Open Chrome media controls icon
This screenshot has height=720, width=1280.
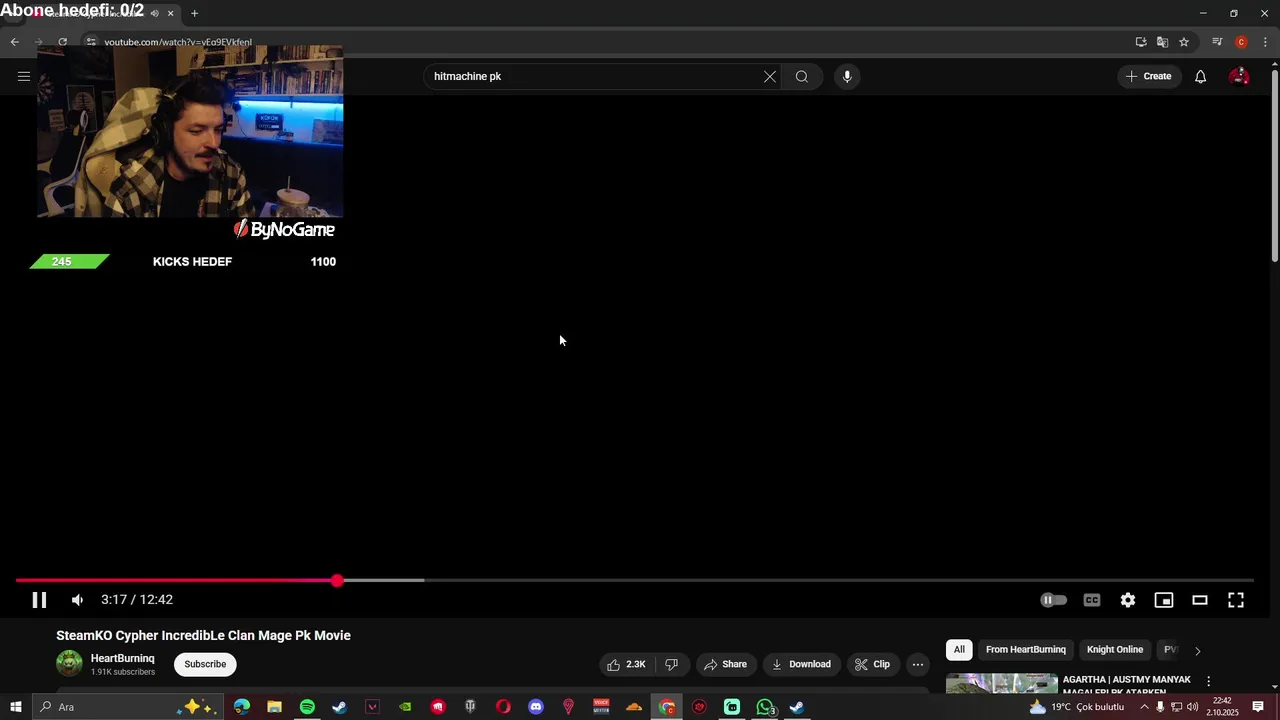pyautogui.click(x=1217, y=42)
